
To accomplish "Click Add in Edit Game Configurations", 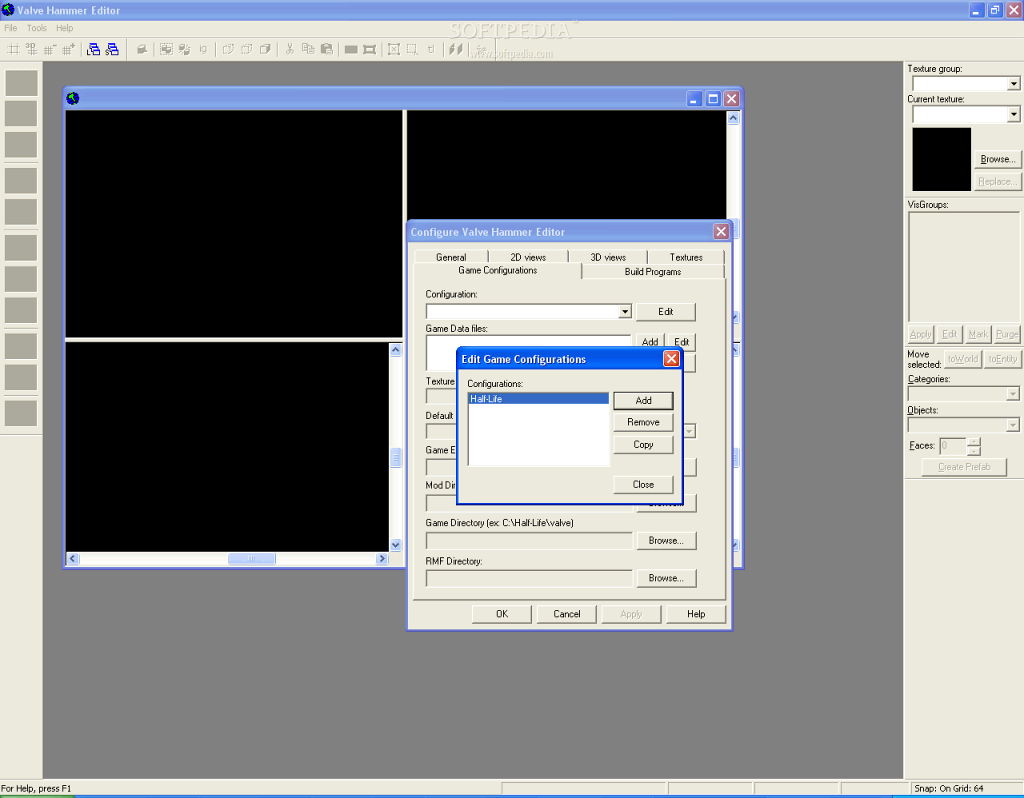I will (643, 400).
